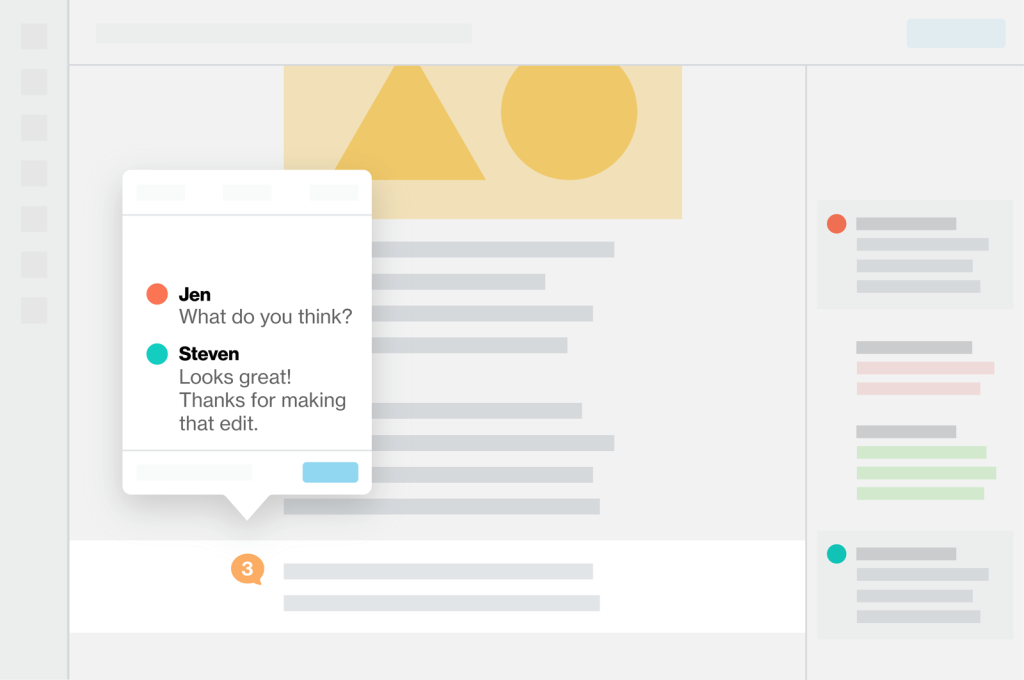Click Steven's teal avatar in the popup

tap(157, 354)
